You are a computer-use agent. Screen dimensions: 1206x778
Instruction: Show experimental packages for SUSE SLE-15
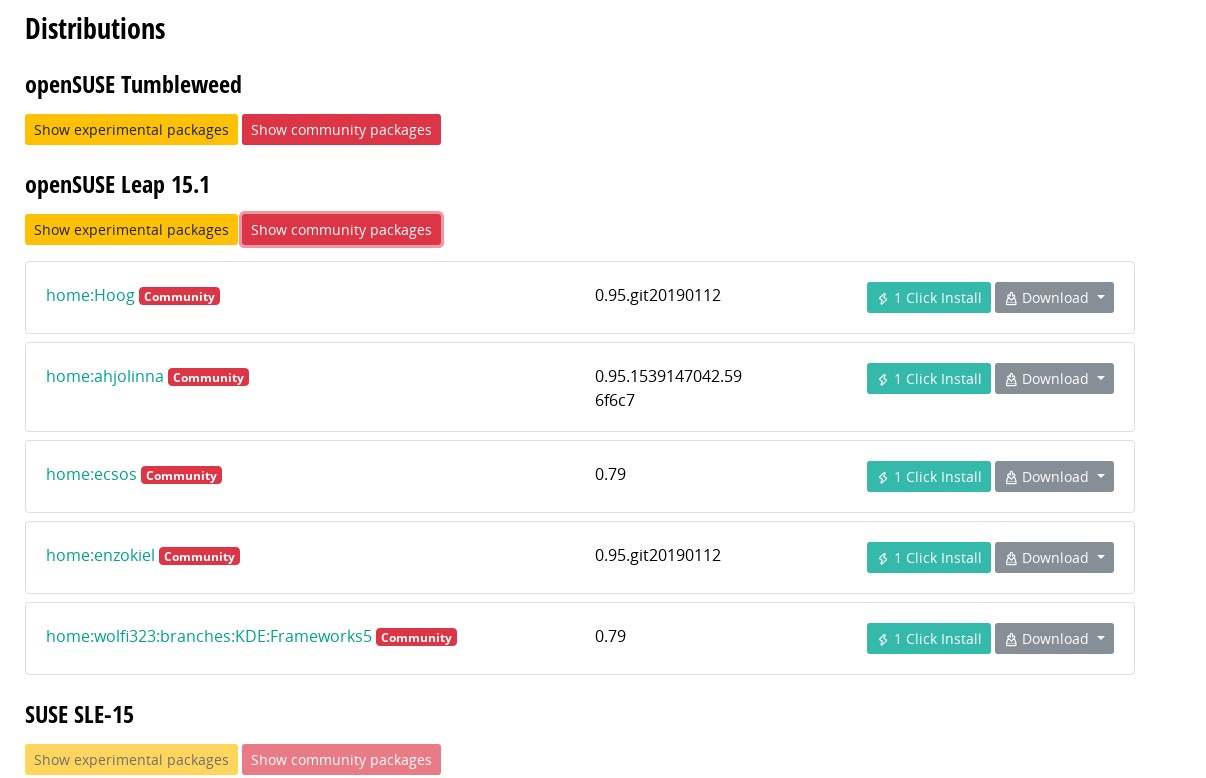point(131,759)
